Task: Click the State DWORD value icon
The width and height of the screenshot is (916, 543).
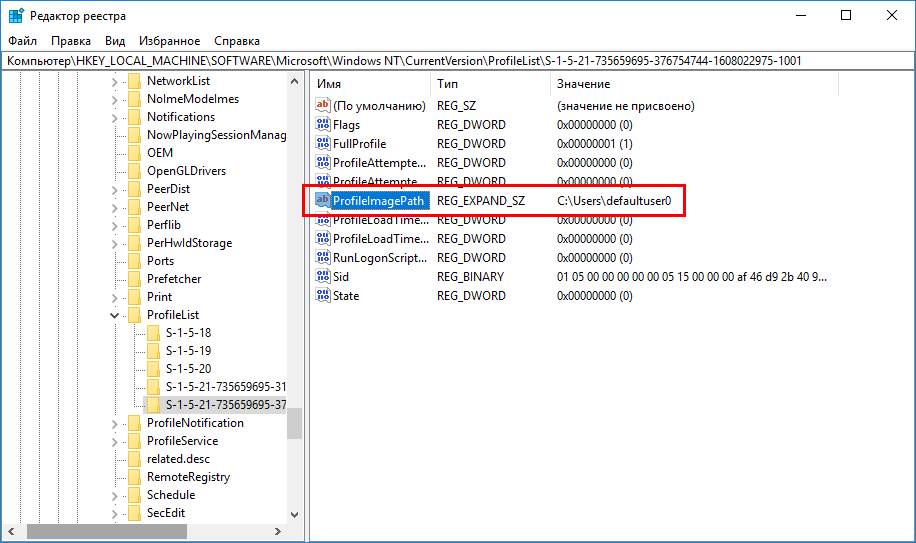Action: [323, 296]
